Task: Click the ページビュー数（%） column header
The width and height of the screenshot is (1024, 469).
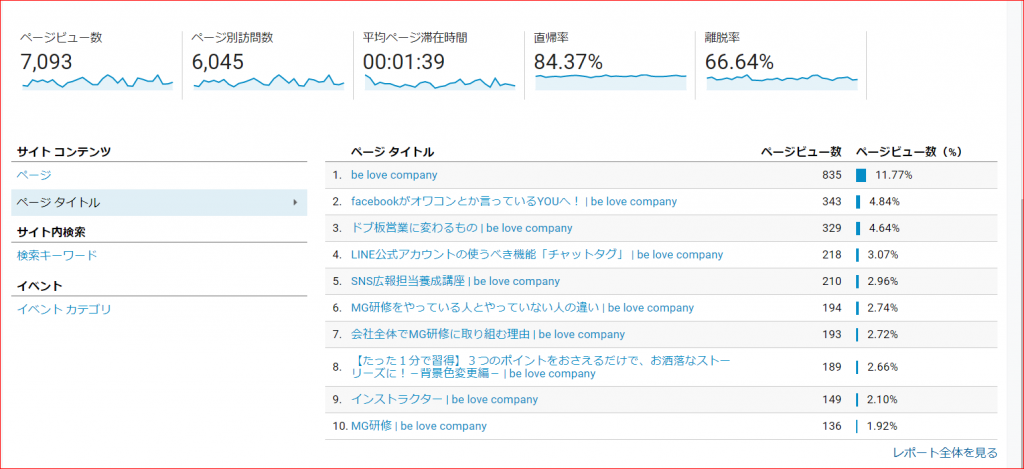Action: tap(909, 152)
